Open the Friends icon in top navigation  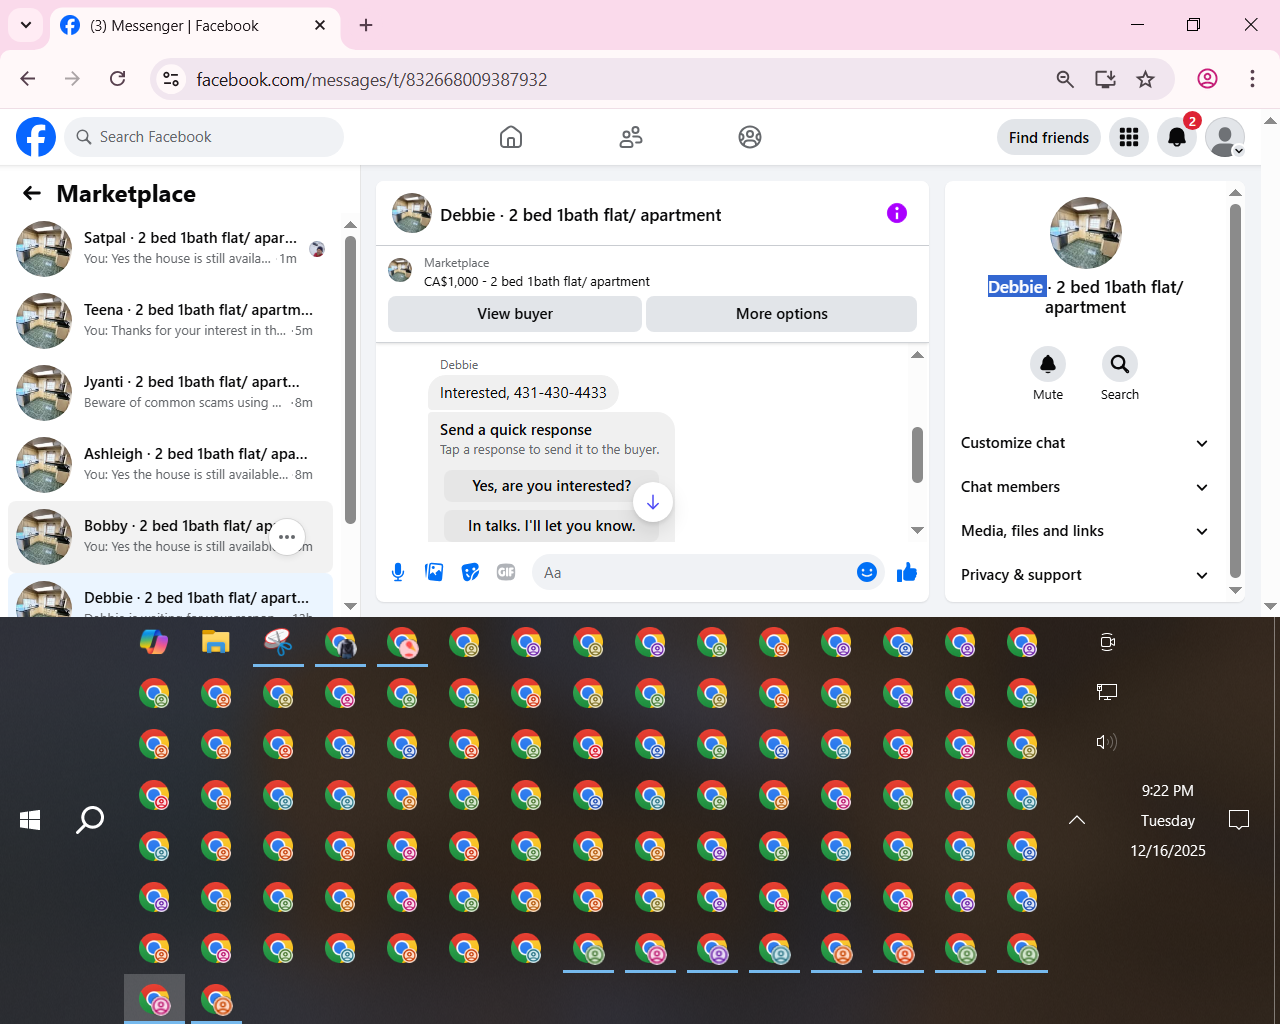click(x=631, y=137)
